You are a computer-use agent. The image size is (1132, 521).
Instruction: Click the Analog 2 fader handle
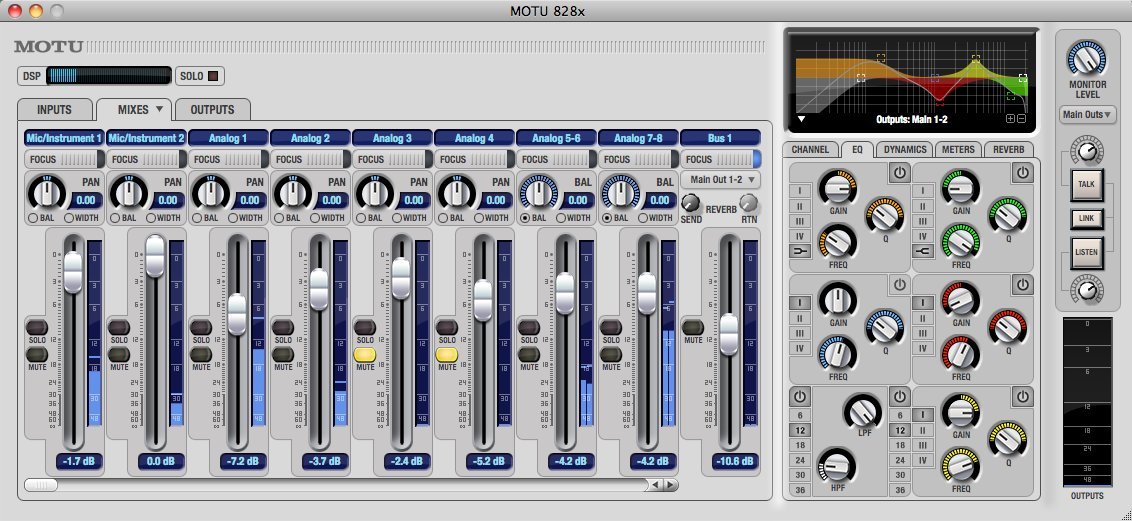point(318,289)
